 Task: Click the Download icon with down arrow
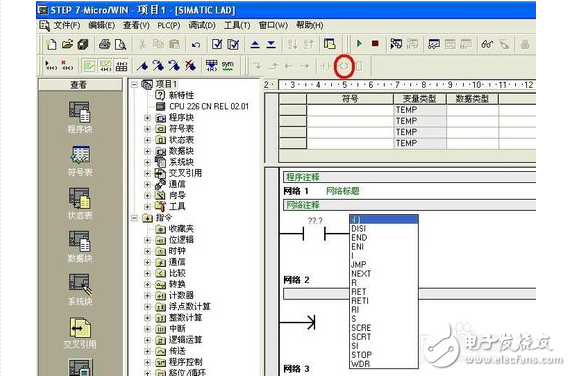(271, 44)
